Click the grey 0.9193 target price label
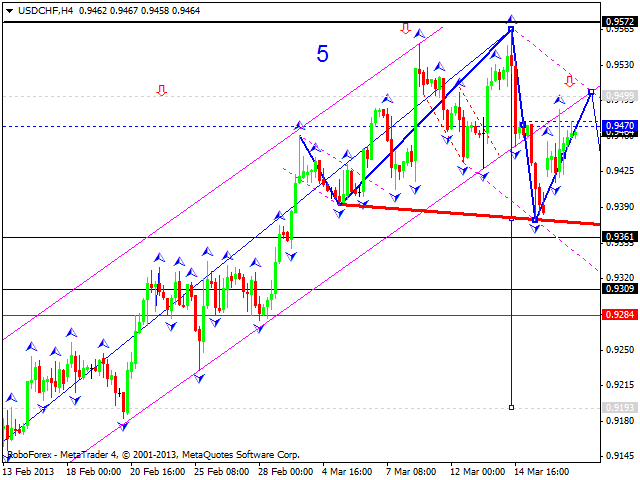640x480 pixels. 618,407
